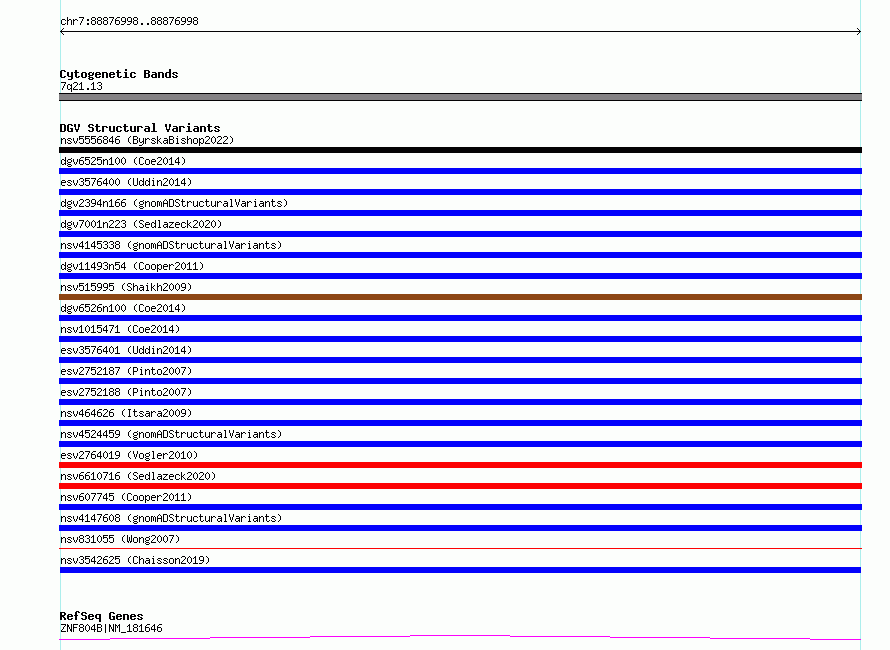Select esv2752187 (Pinto2007) label

[126, 371]
